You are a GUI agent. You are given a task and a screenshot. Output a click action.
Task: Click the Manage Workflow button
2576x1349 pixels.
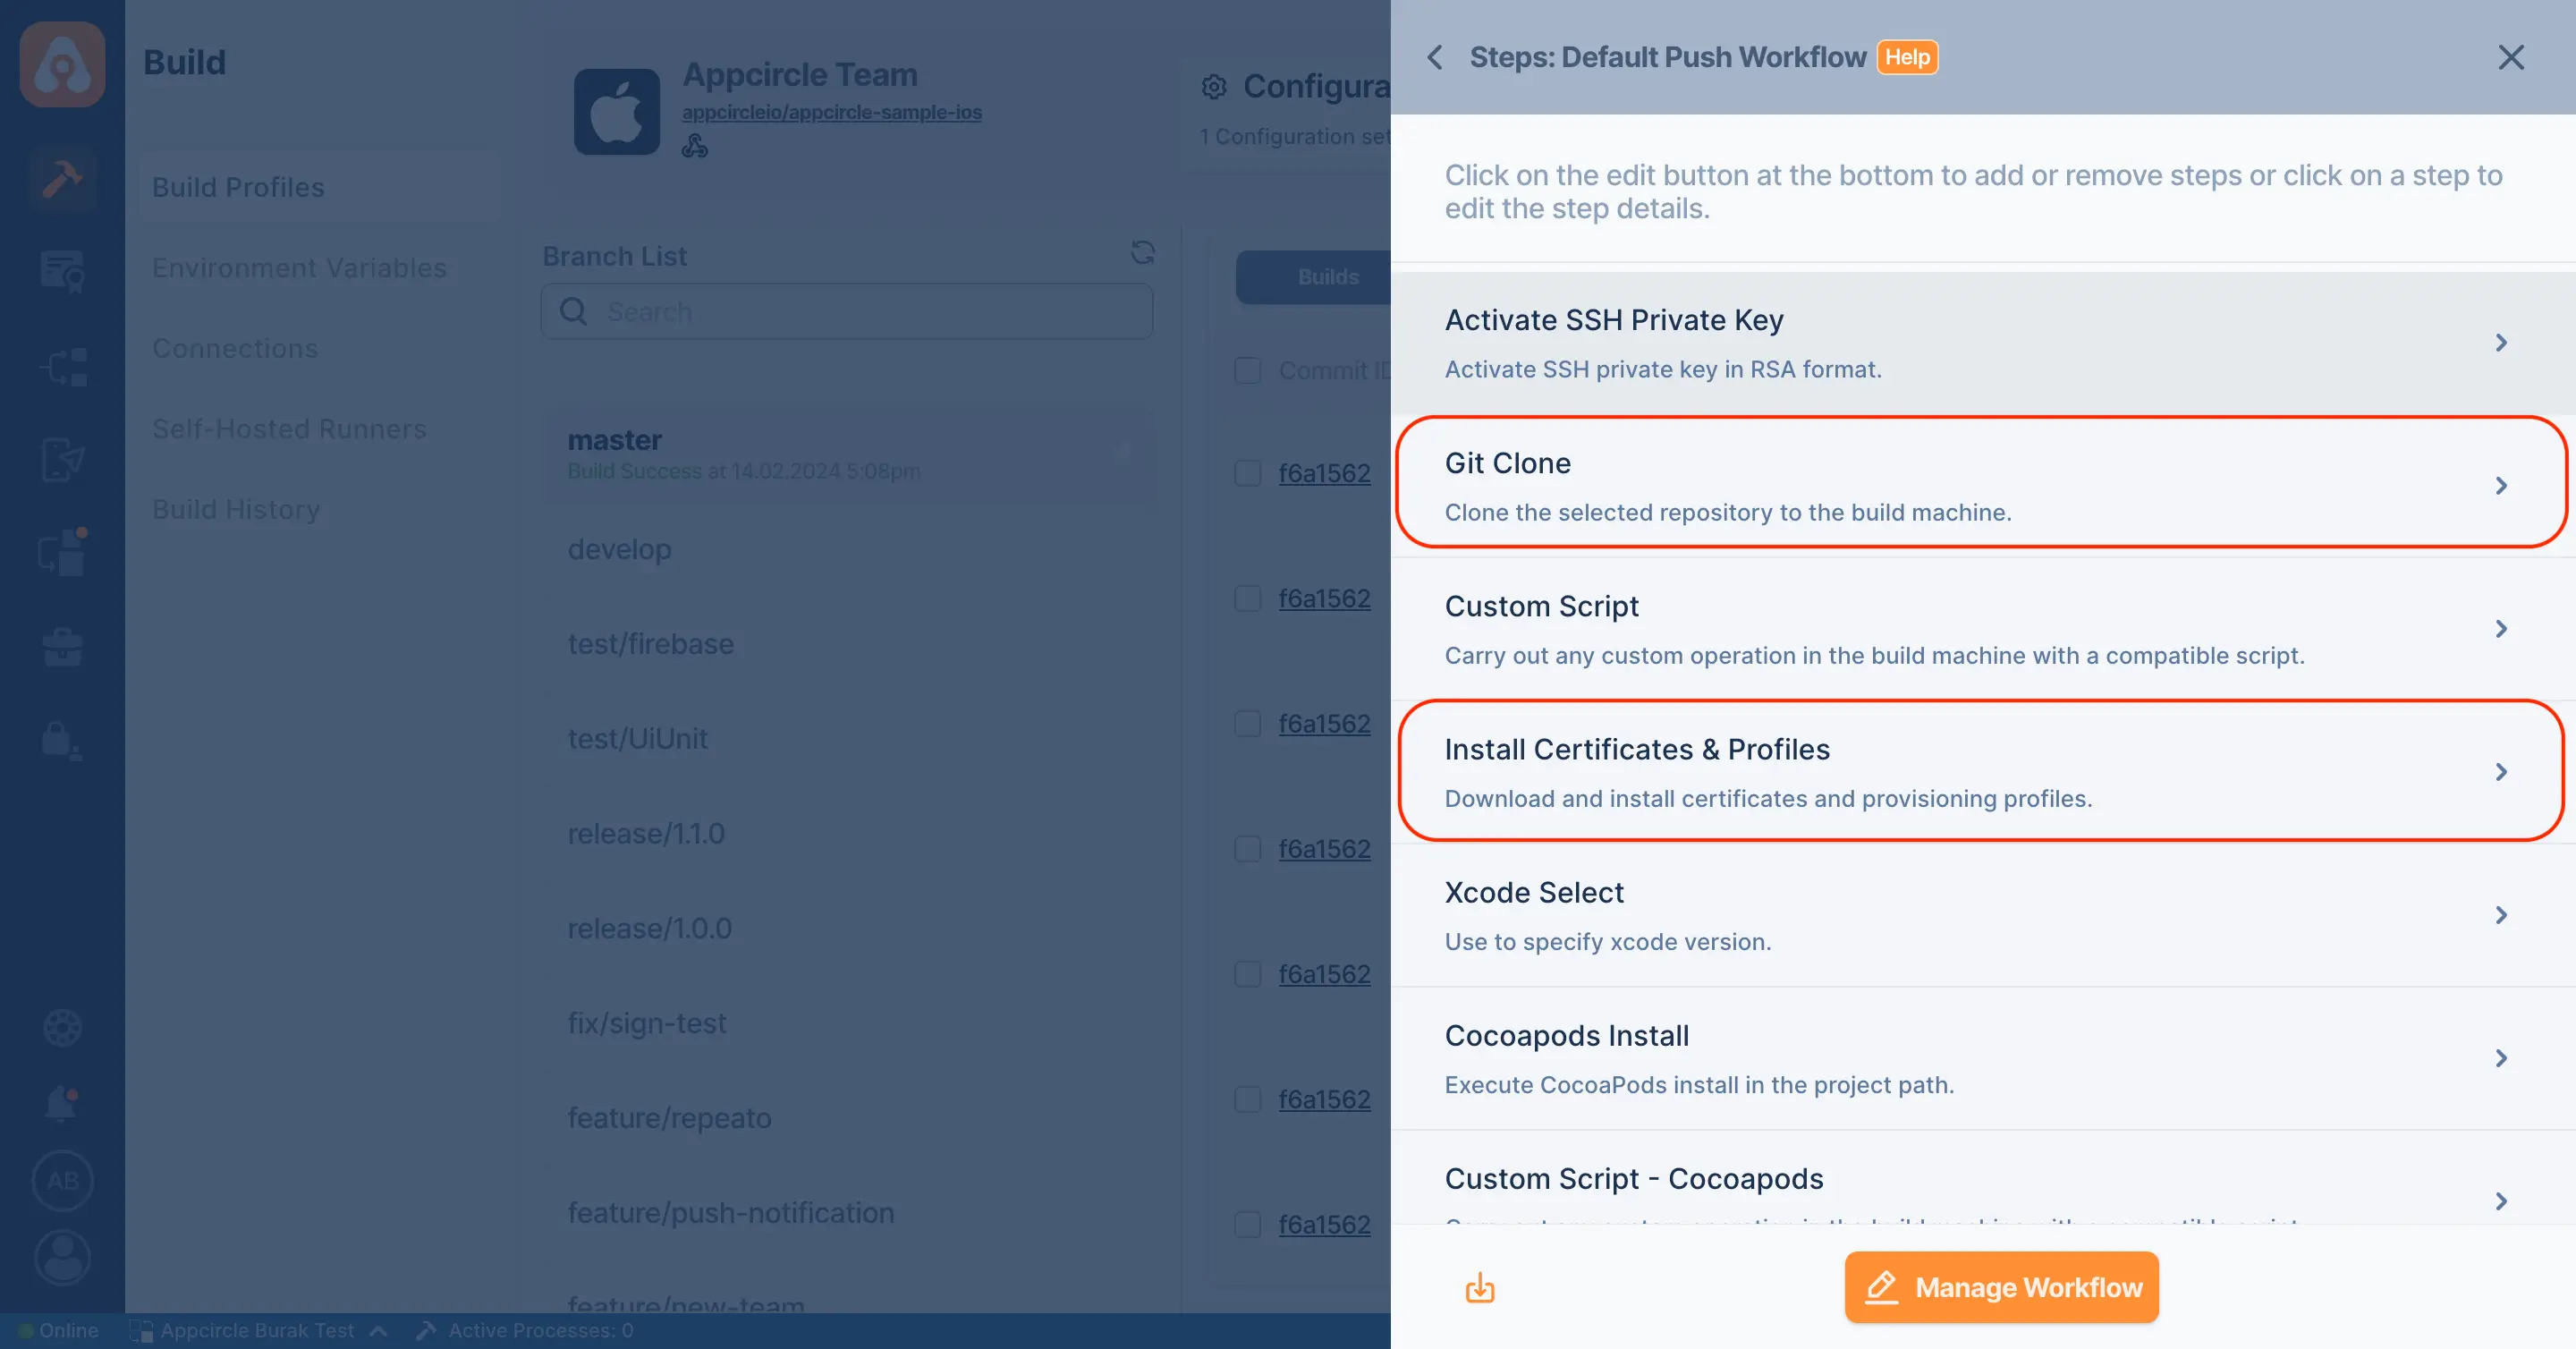(x=2001, y=1287)
